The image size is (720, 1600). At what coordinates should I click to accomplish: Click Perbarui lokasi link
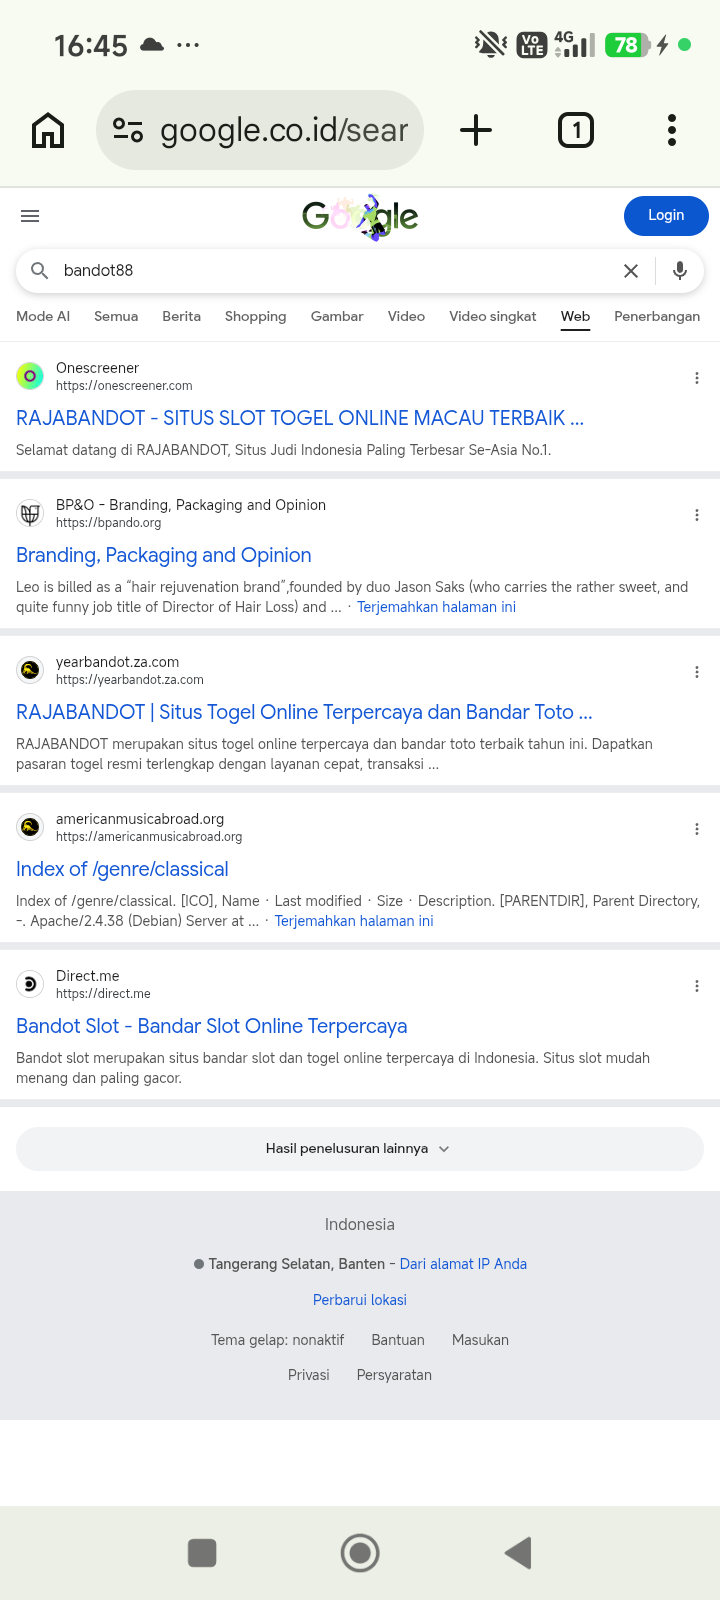360,1300
